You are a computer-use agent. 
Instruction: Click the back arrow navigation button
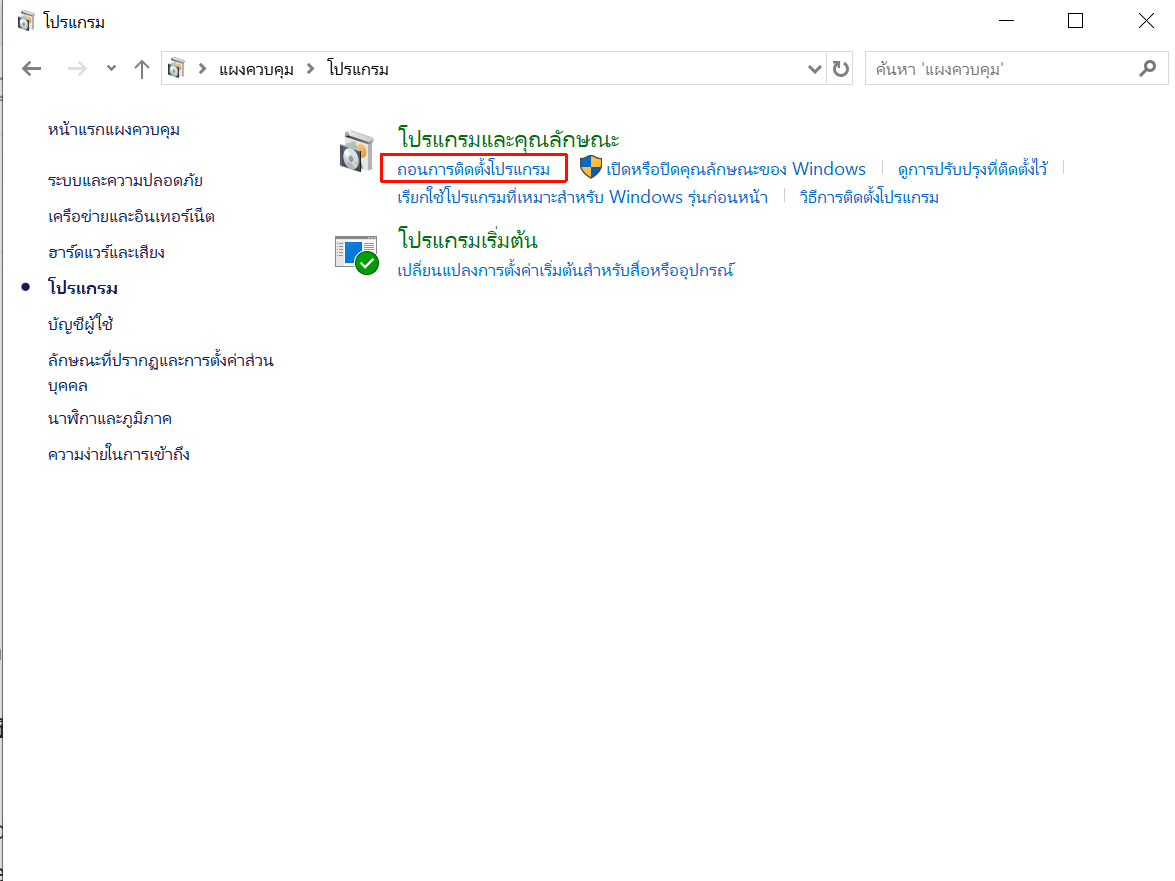[32, 69]
